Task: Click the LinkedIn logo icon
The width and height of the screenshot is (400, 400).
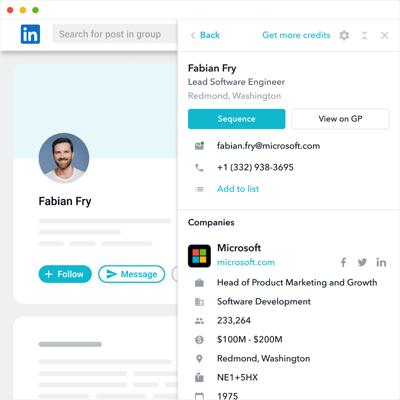Action: 30,34
